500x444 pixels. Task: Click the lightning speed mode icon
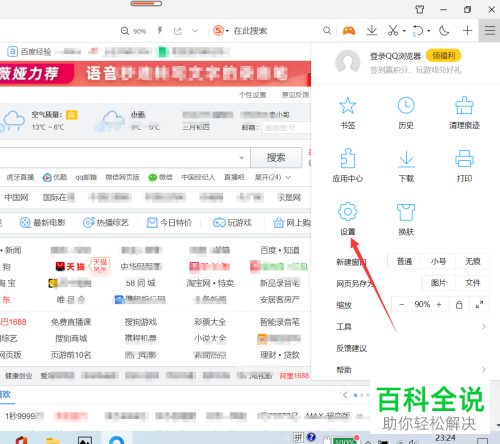pyautogui.click(x=160, y=31)
